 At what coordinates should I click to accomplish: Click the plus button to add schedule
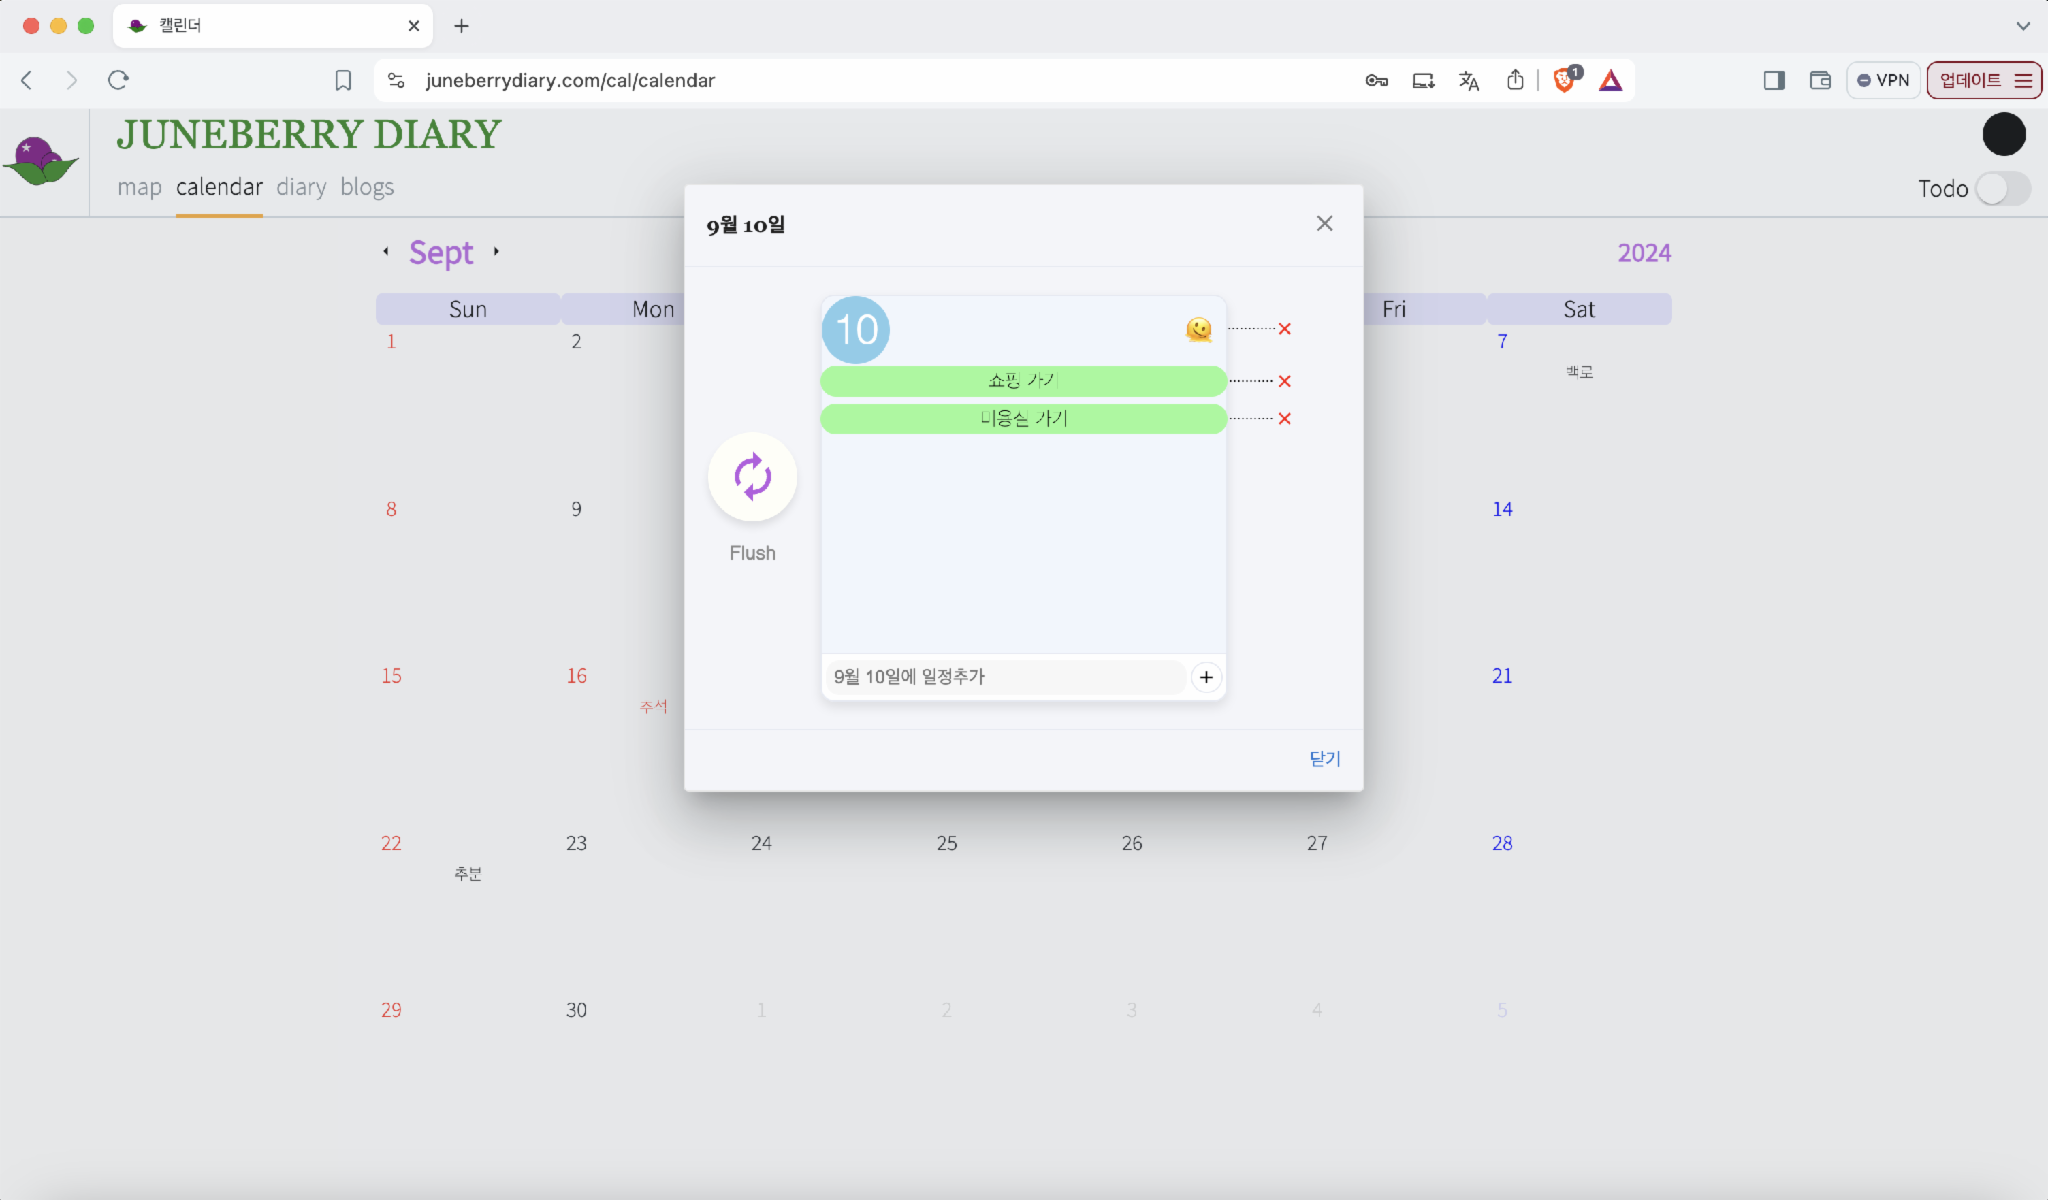tap(1206, 677)
